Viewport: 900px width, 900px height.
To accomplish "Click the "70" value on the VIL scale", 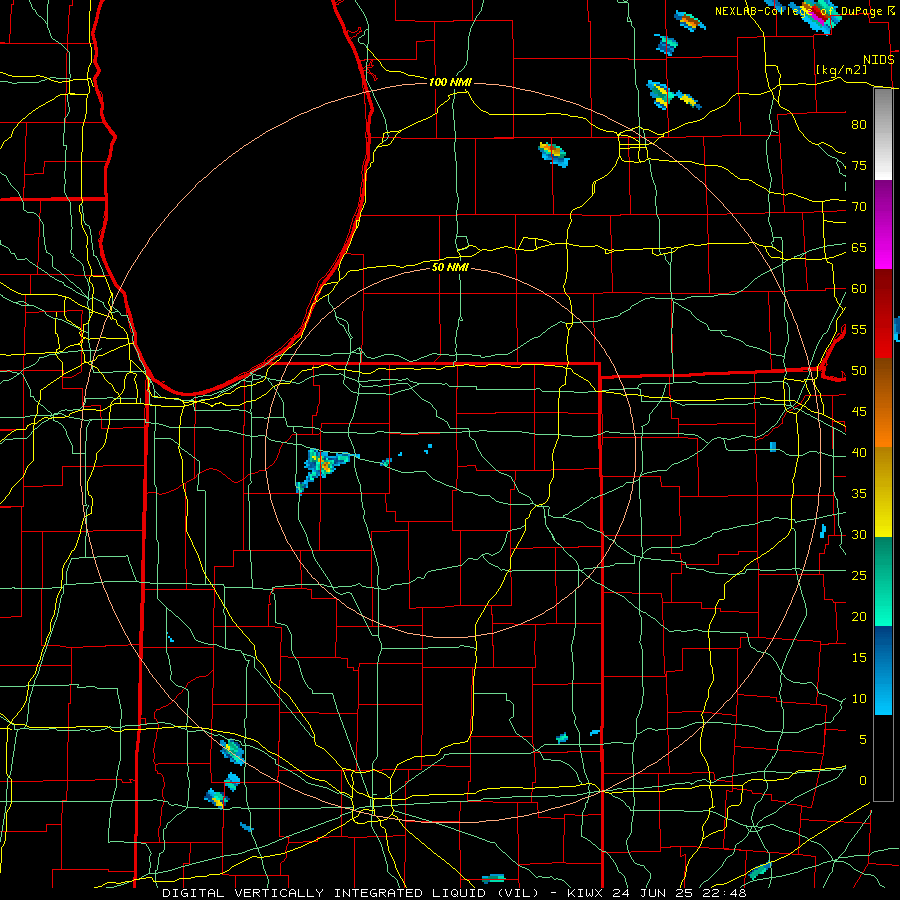I will point(859,207).
